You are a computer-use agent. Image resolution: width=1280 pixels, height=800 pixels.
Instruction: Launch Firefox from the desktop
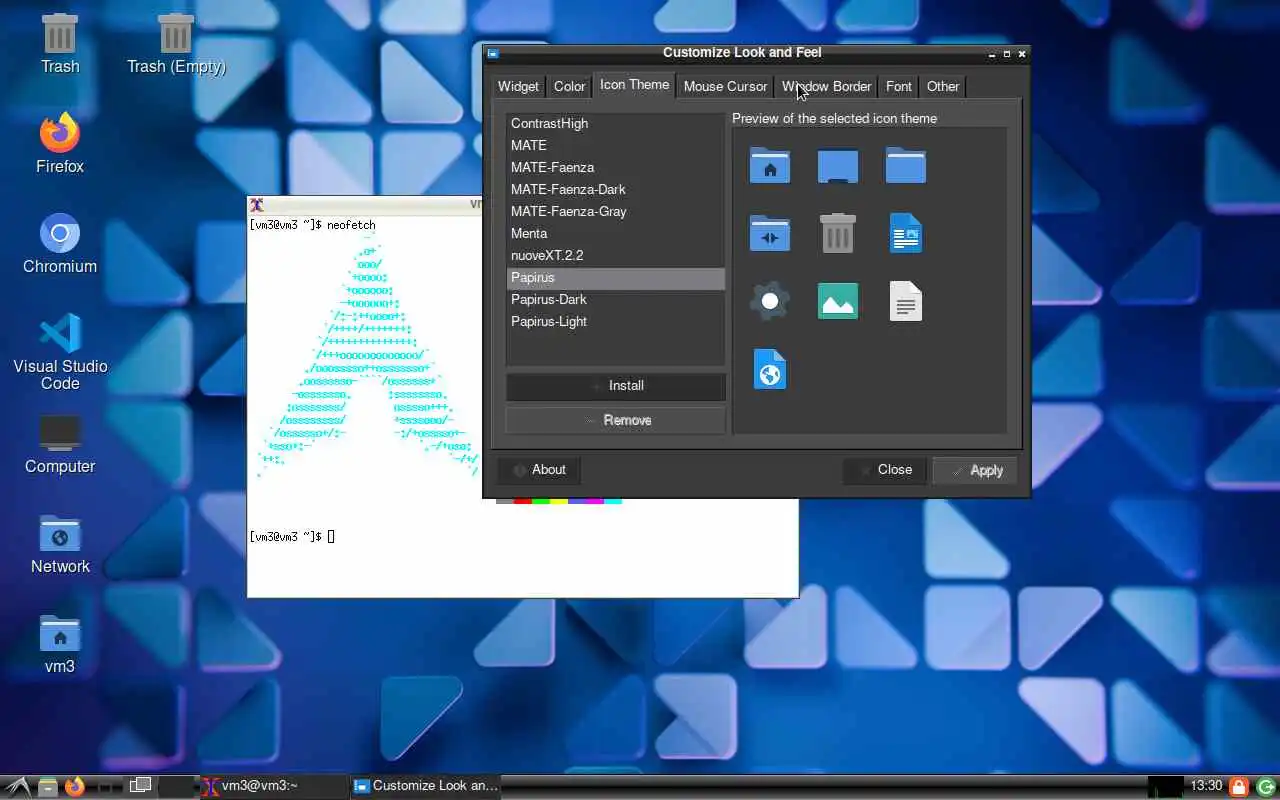(60, 143)
